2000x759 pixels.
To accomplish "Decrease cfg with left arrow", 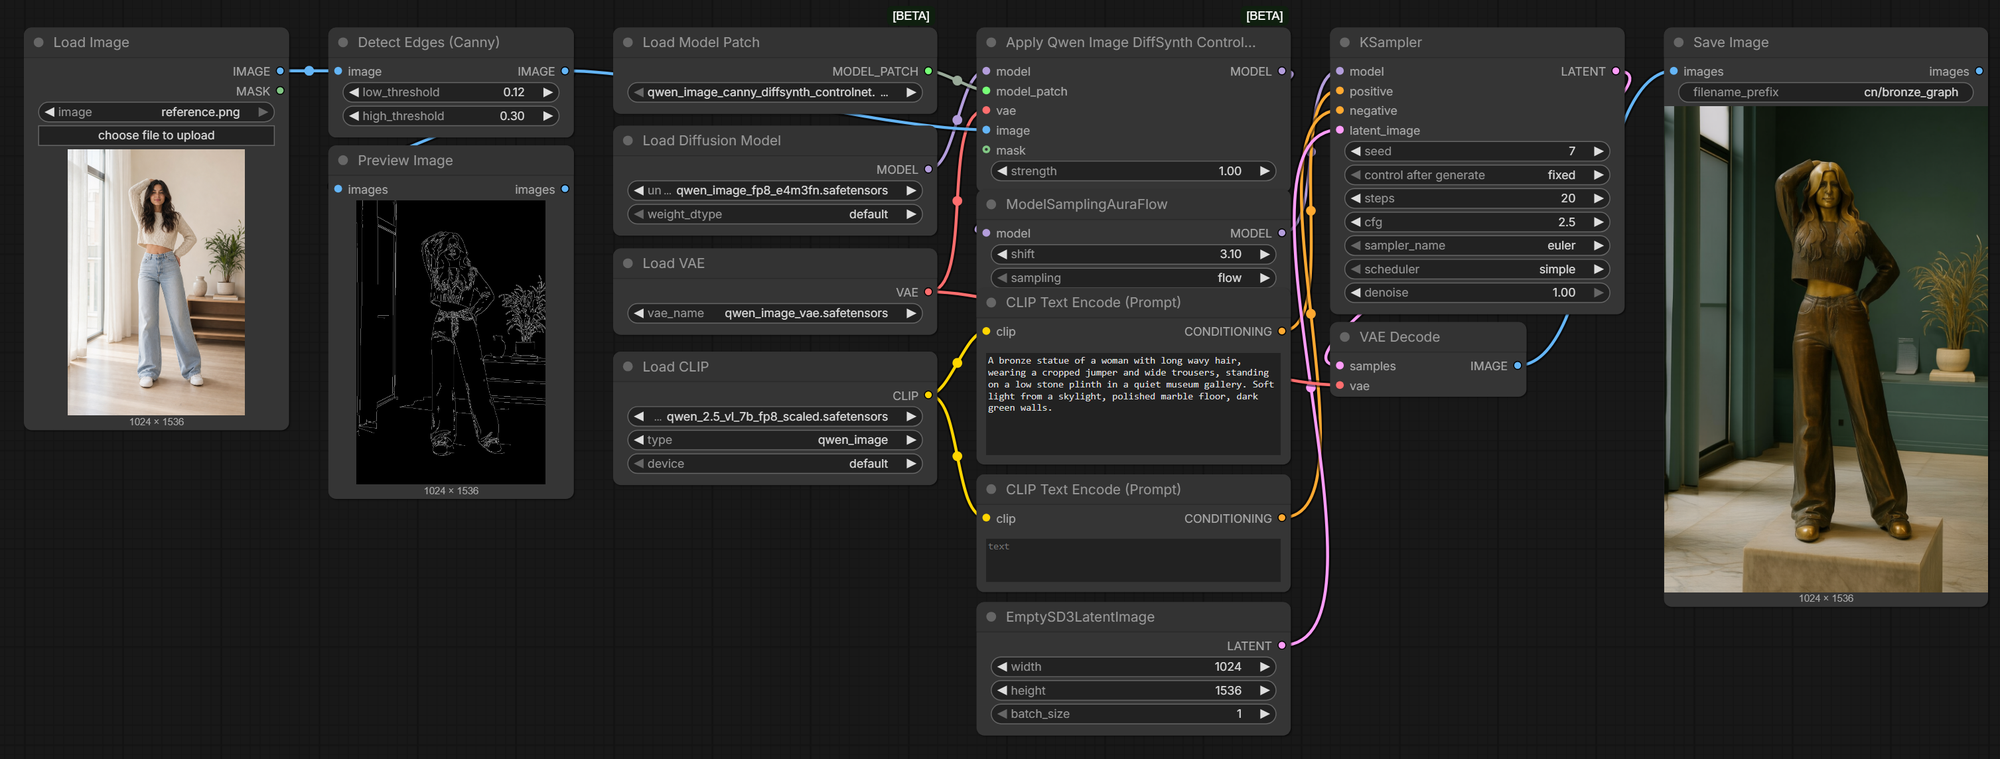I will pyautogui.click(x=1356, y=222).
